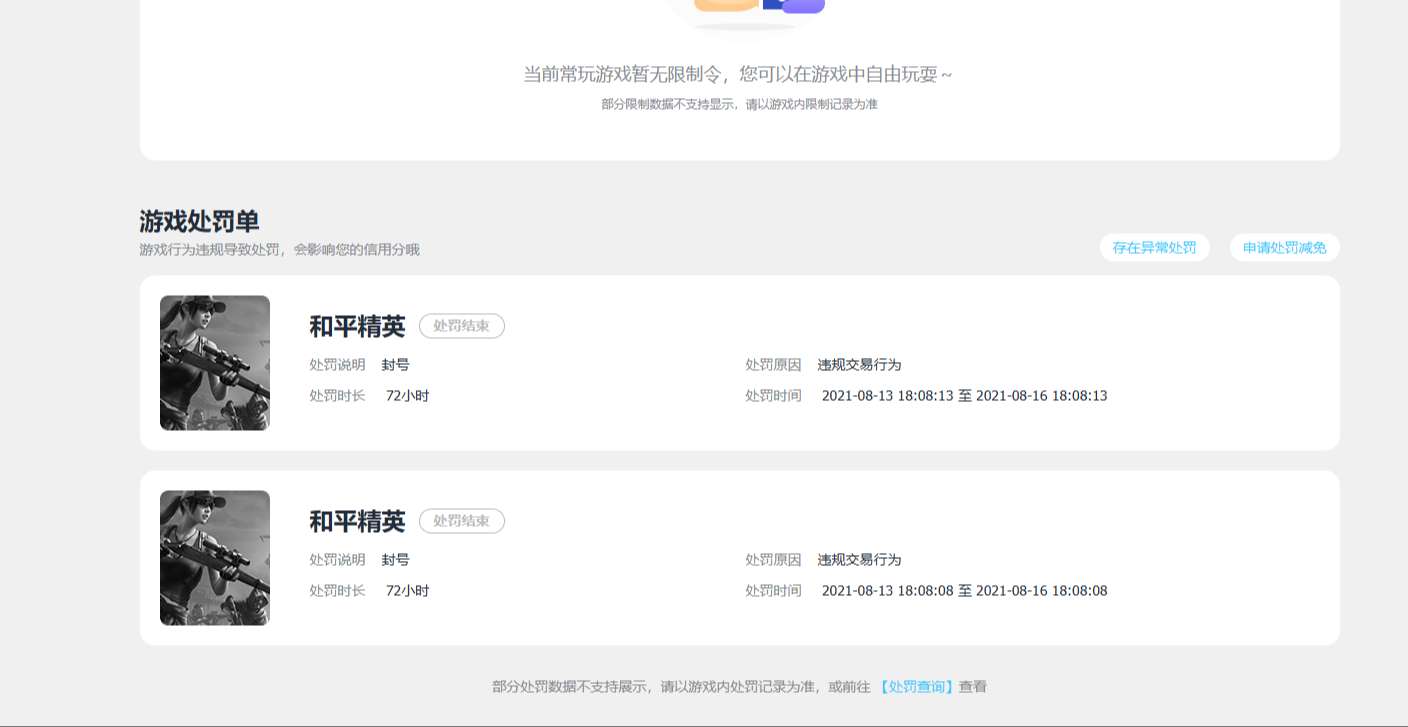
Task: Select the 封号 value in the 18:08:13 penalty card
Action: (395, 365)
